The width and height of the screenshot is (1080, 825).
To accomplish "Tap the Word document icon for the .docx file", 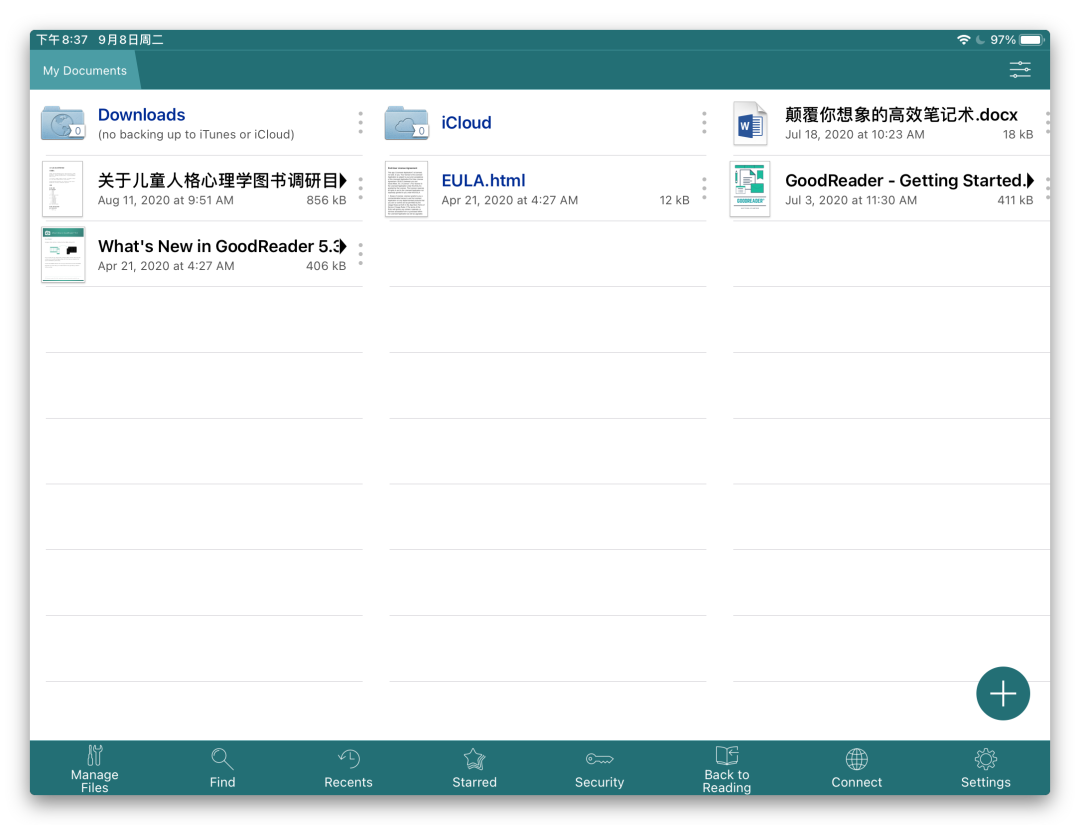I will pyautogui.click(x=750, y=123).
